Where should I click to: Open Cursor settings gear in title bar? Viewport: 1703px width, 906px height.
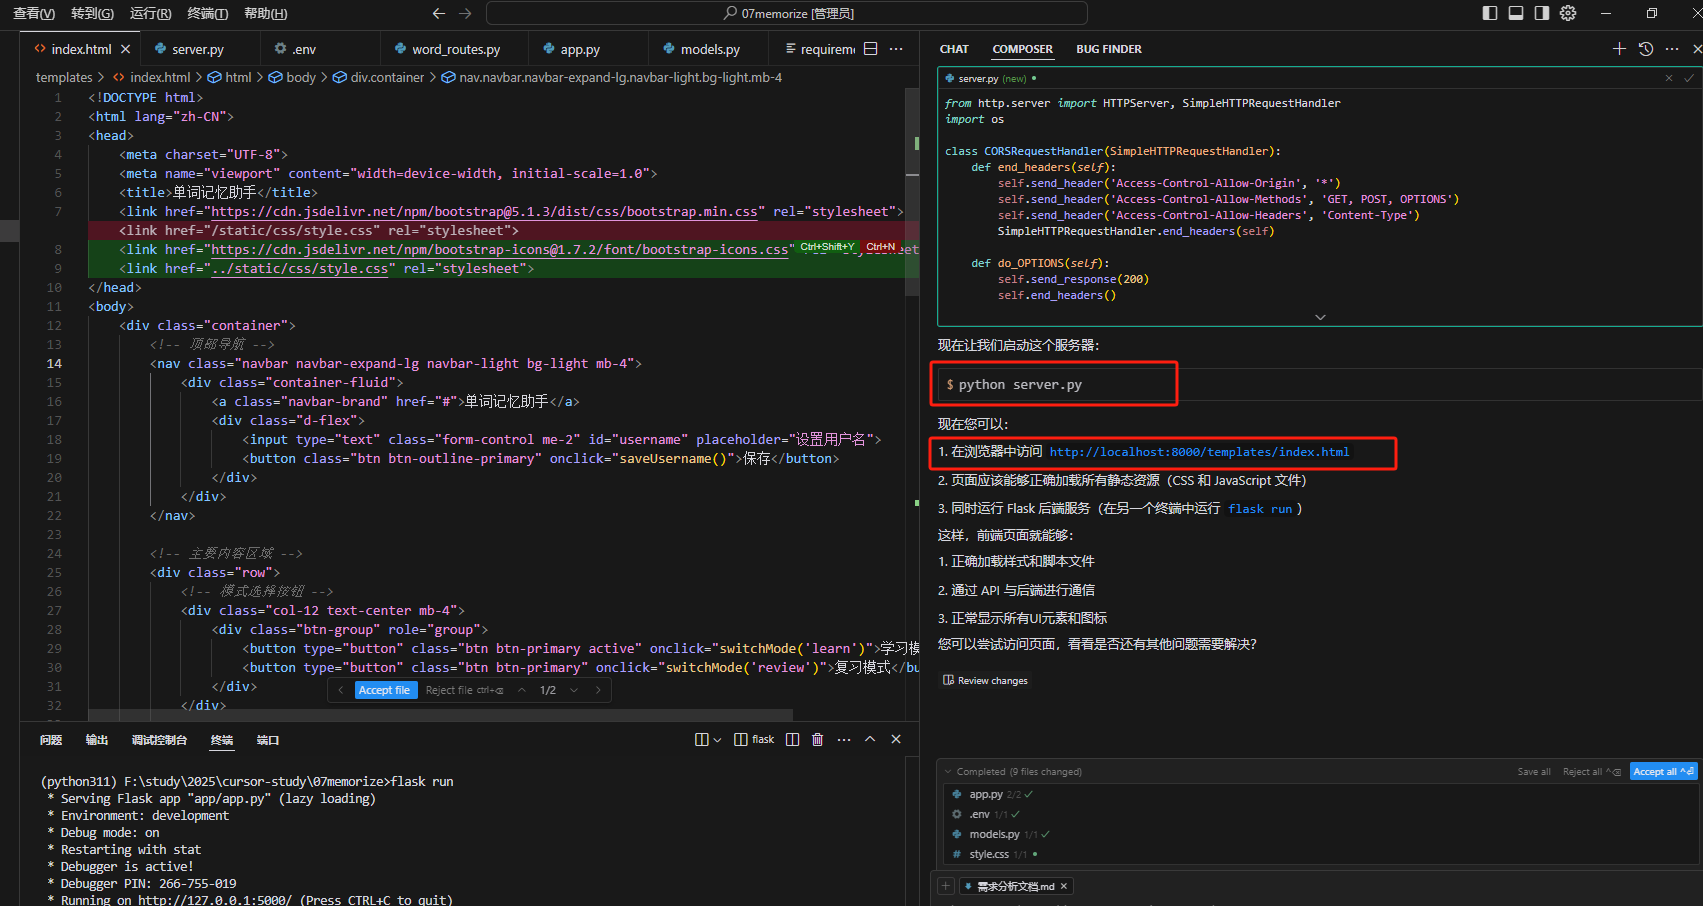[1568, 13]
